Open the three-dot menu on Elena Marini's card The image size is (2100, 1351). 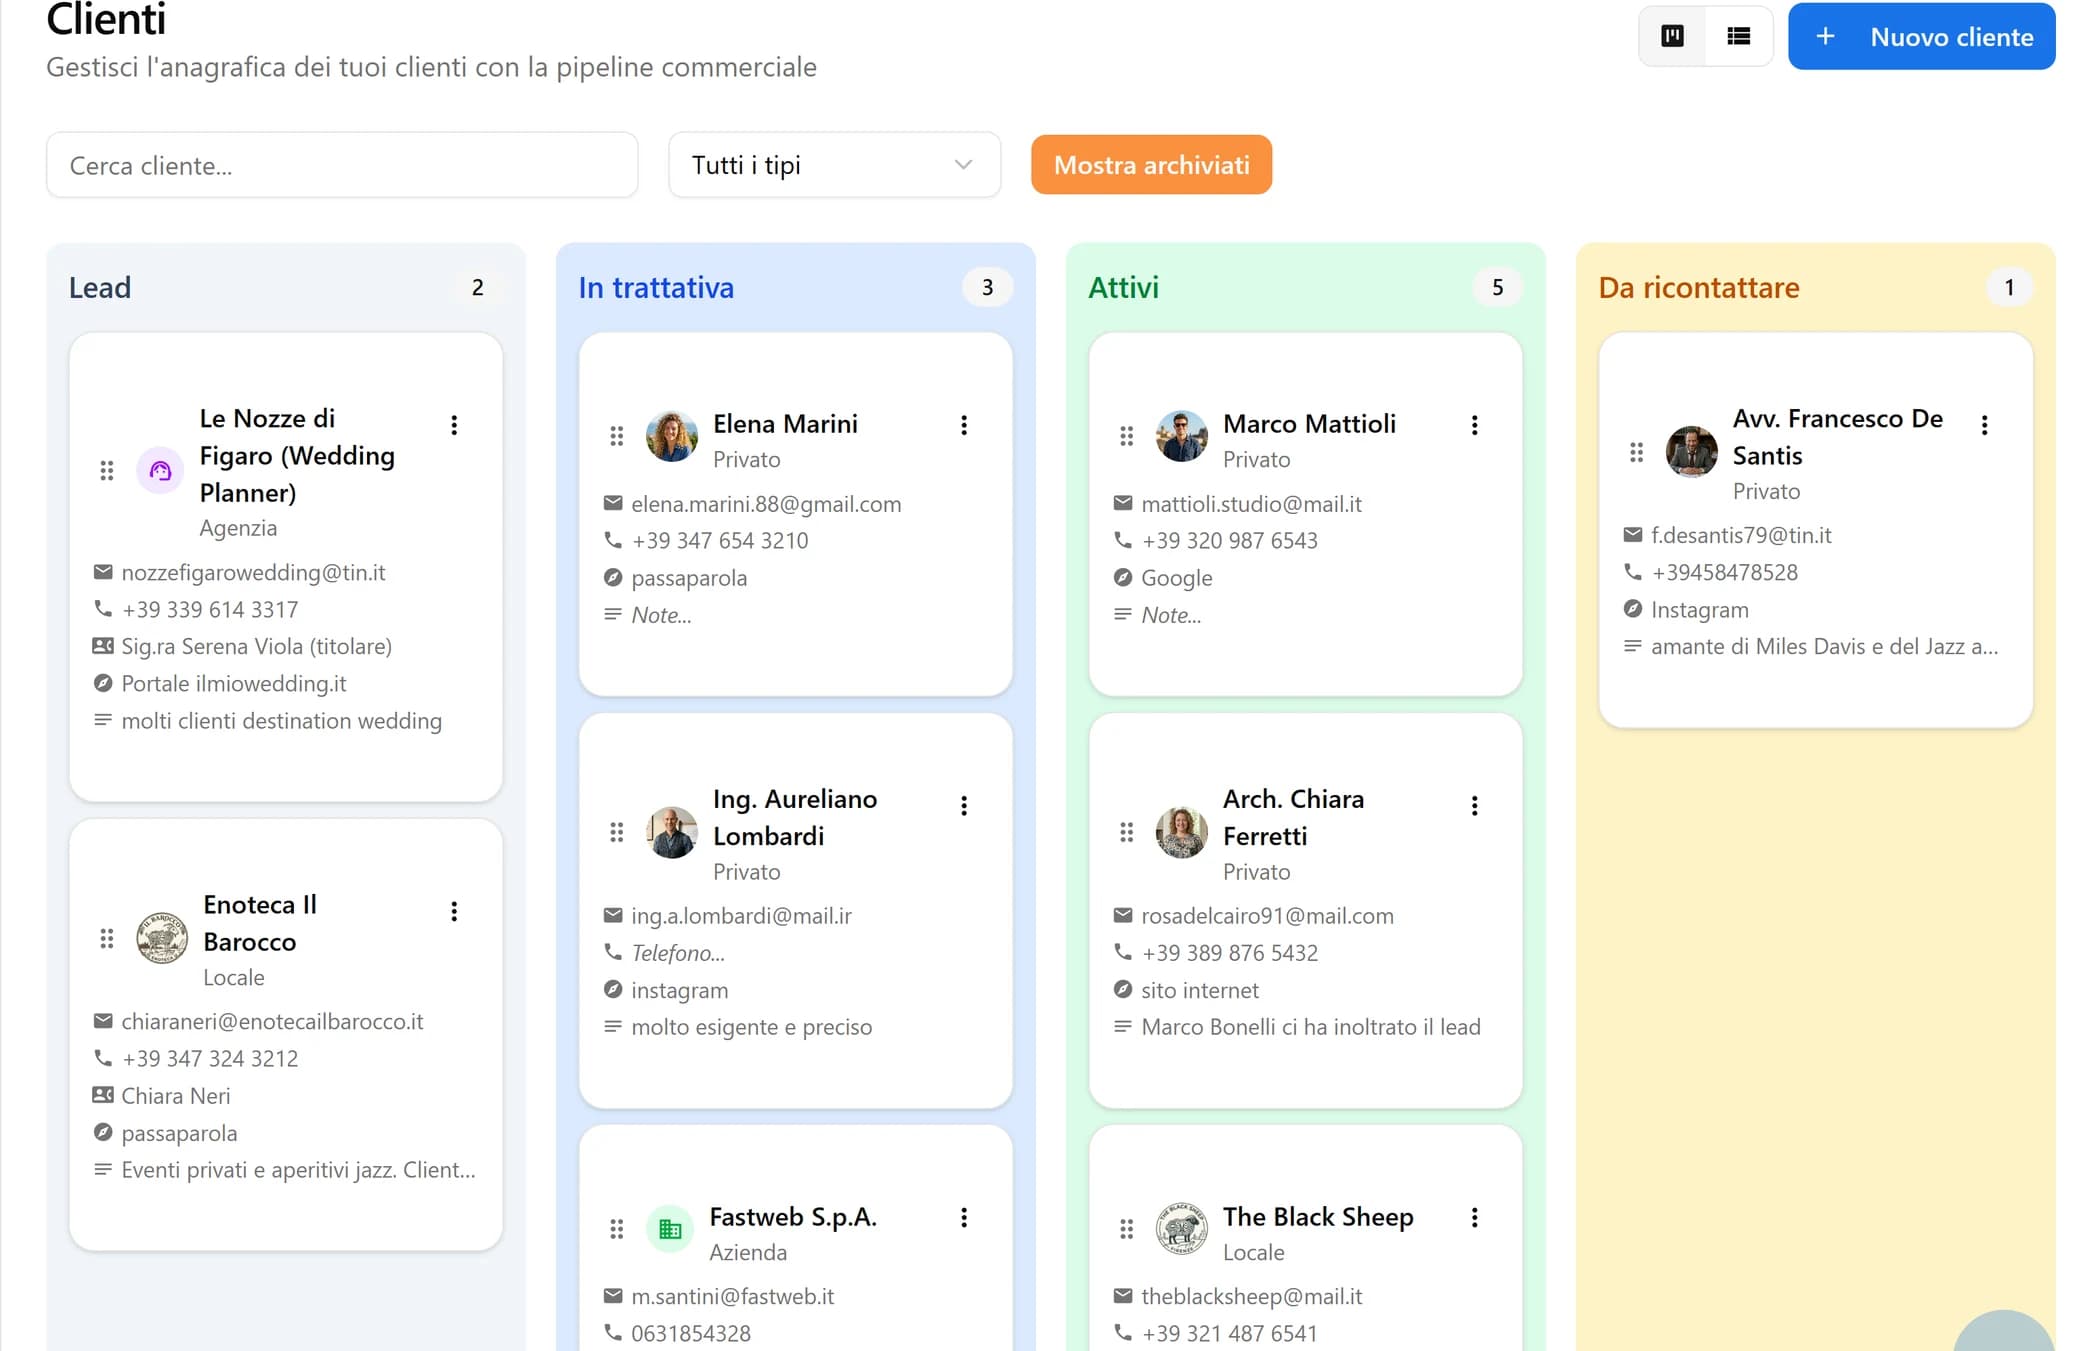coord(964,425)
